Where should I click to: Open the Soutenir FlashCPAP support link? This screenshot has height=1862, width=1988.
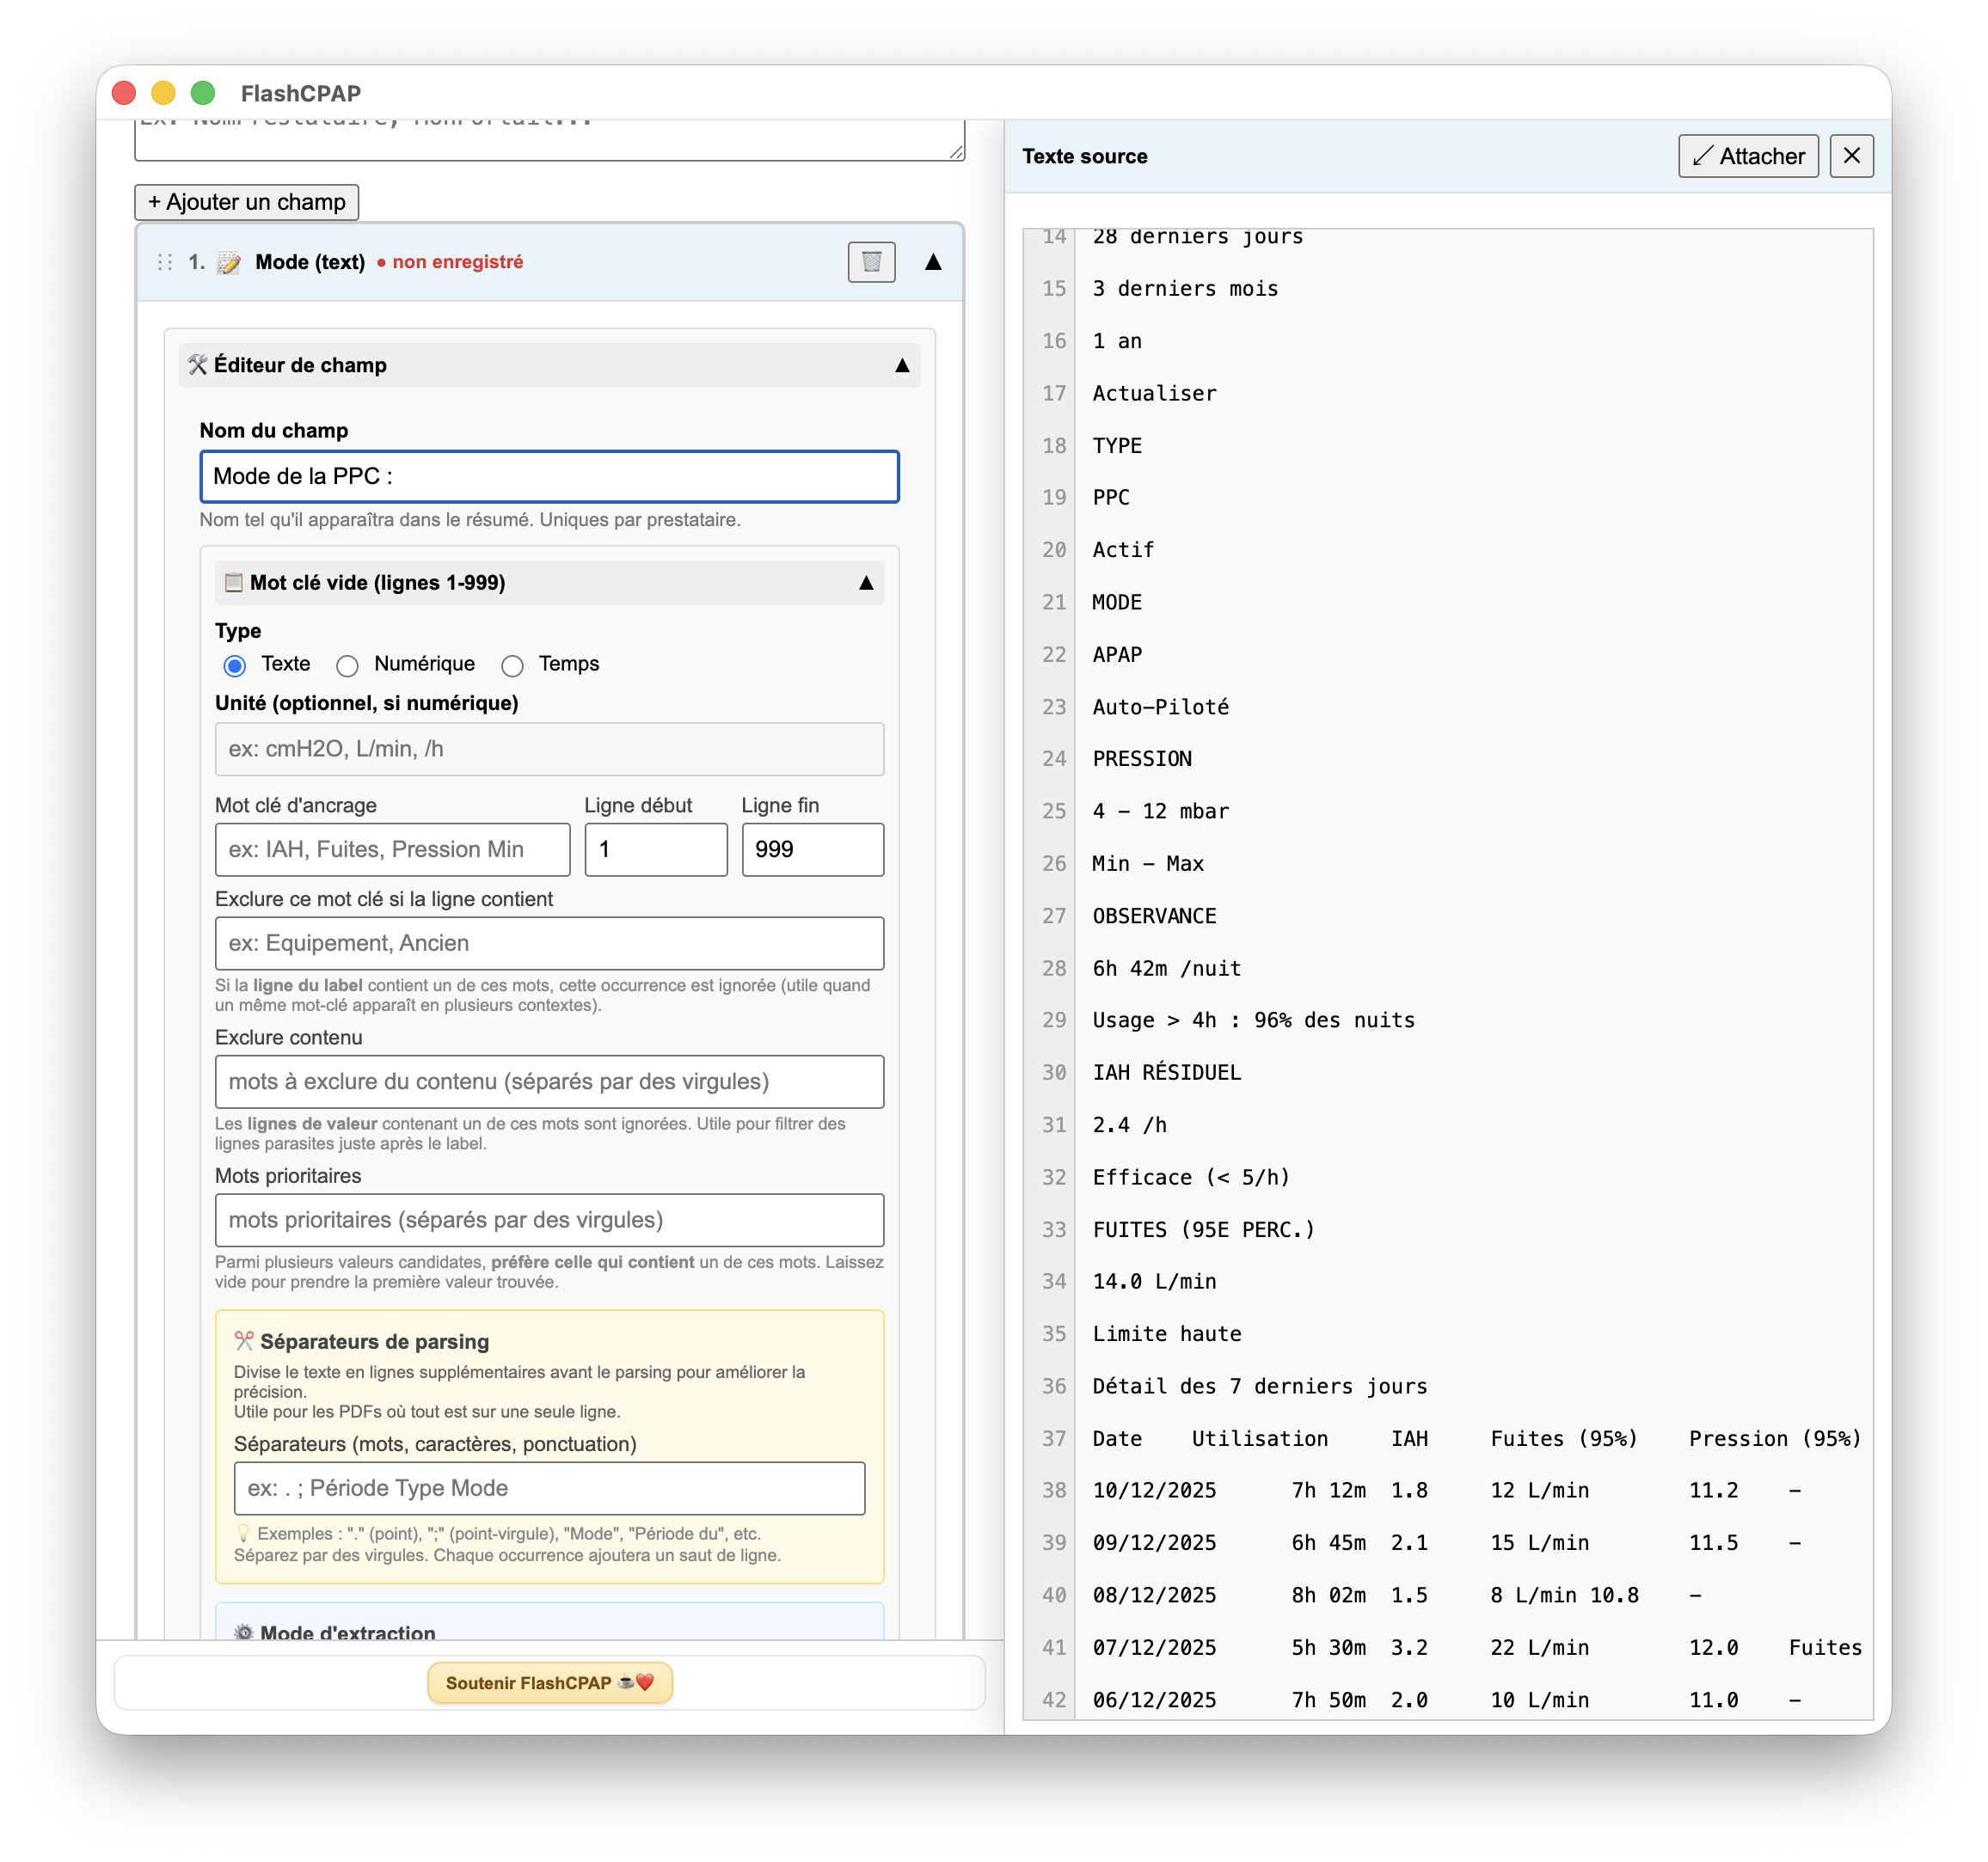point(549,1682)
